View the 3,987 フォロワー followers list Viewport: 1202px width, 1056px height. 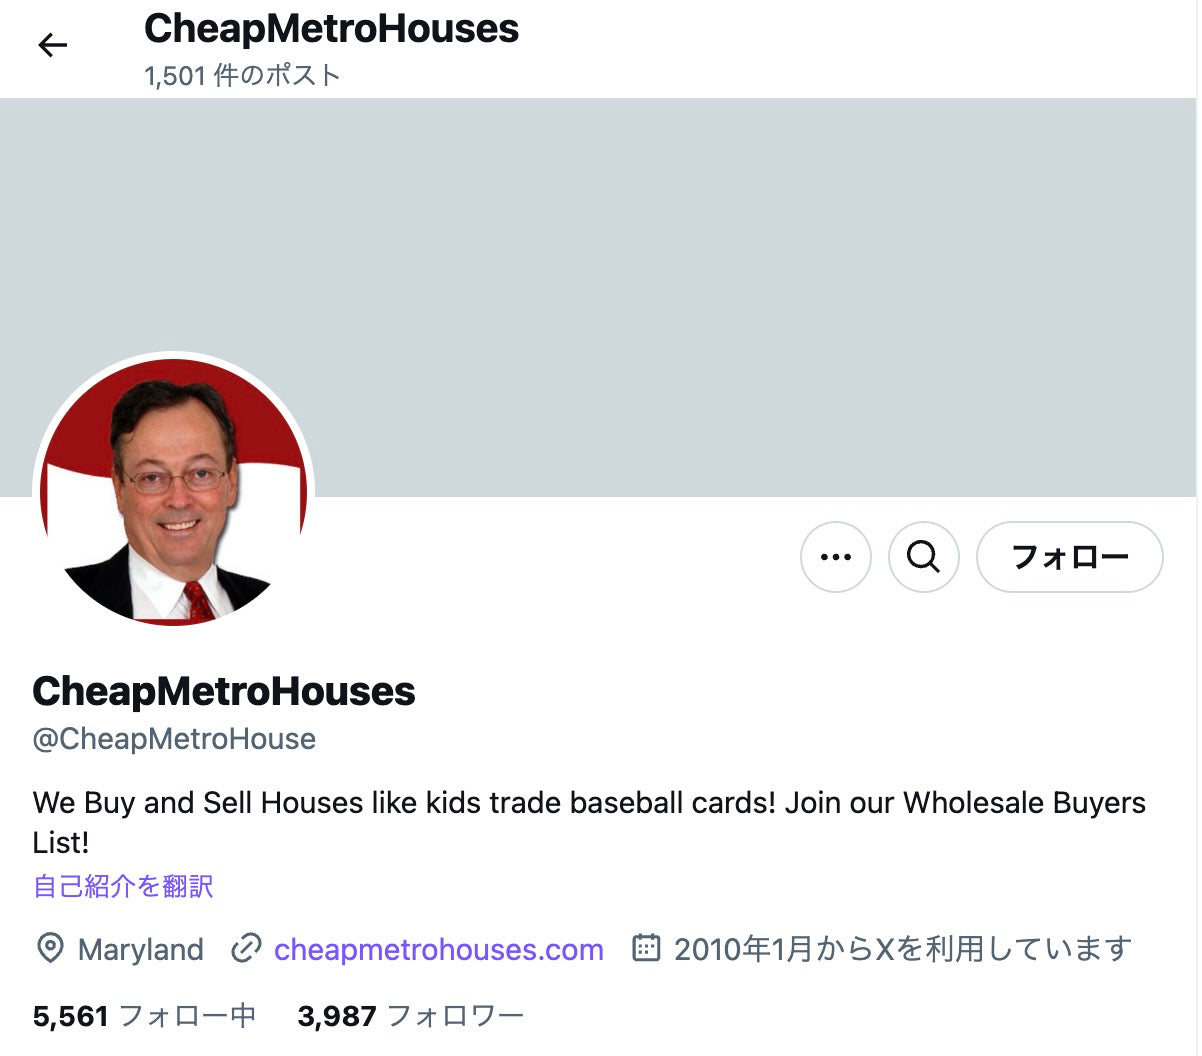tap(410, 1017)
